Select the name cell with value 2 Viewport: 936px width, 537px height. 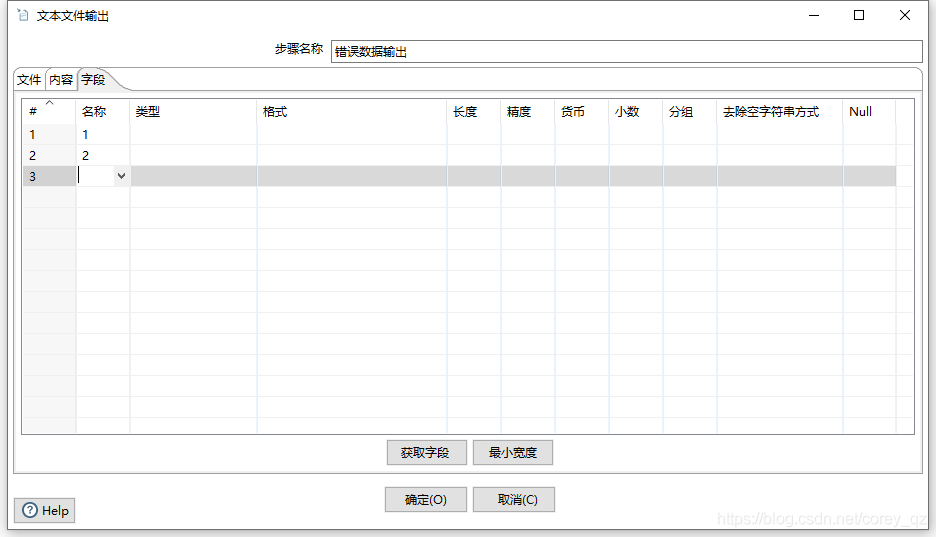pos(103,155)
